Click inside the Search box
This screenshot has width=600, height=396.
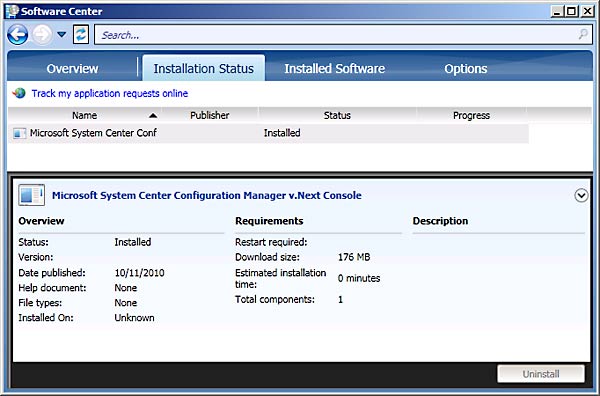(x=343, y=35)
